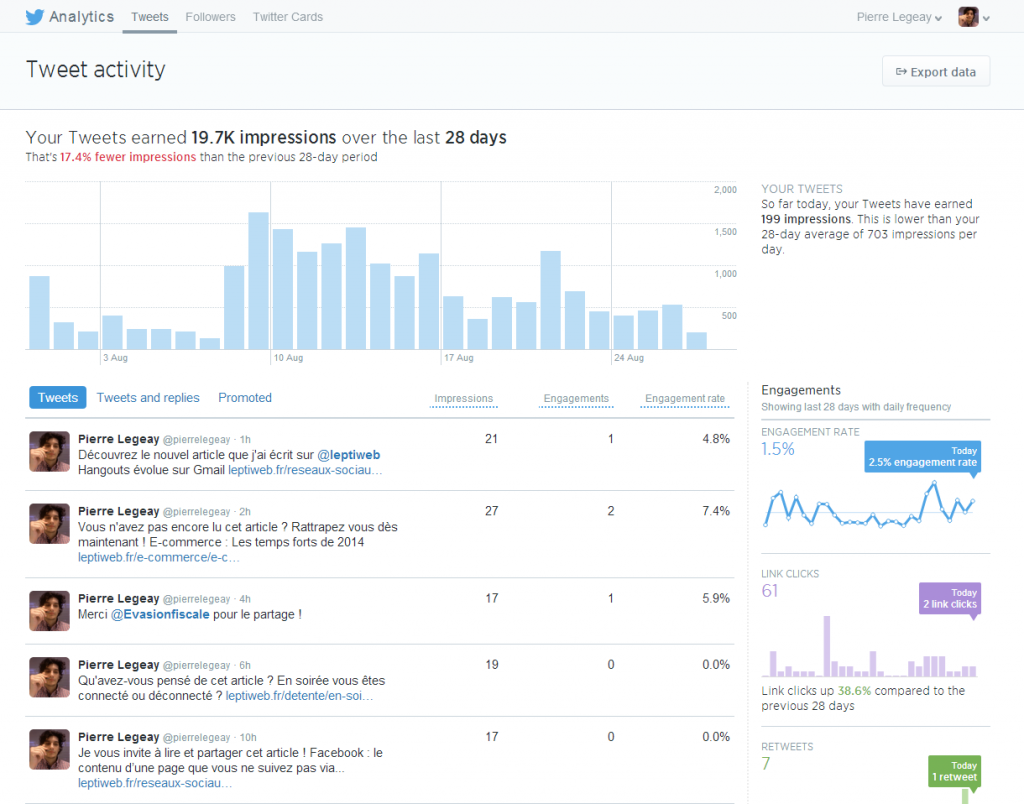
Task: Click the tallest purple link clicks bar
Action: pyautogui.click(x=827, y=646)
